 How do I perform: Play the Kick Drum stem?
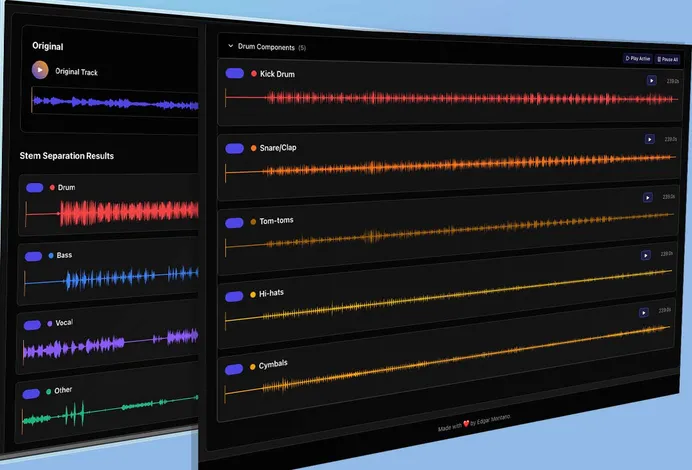[x=651, y=80]
